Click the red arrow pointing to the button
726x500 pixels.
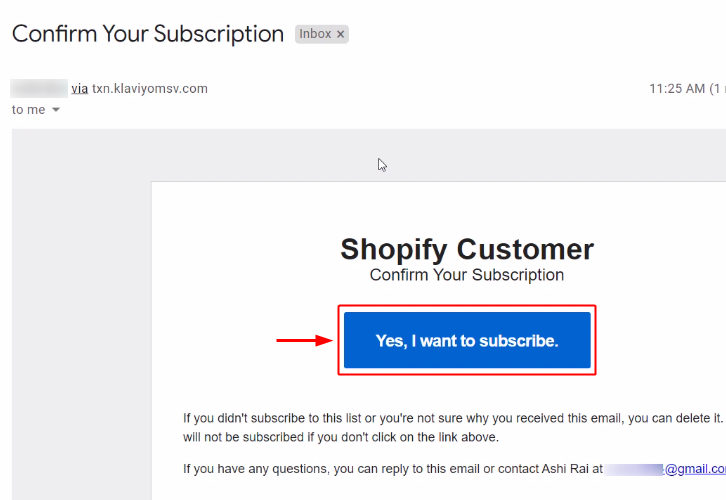click(304, 340)
